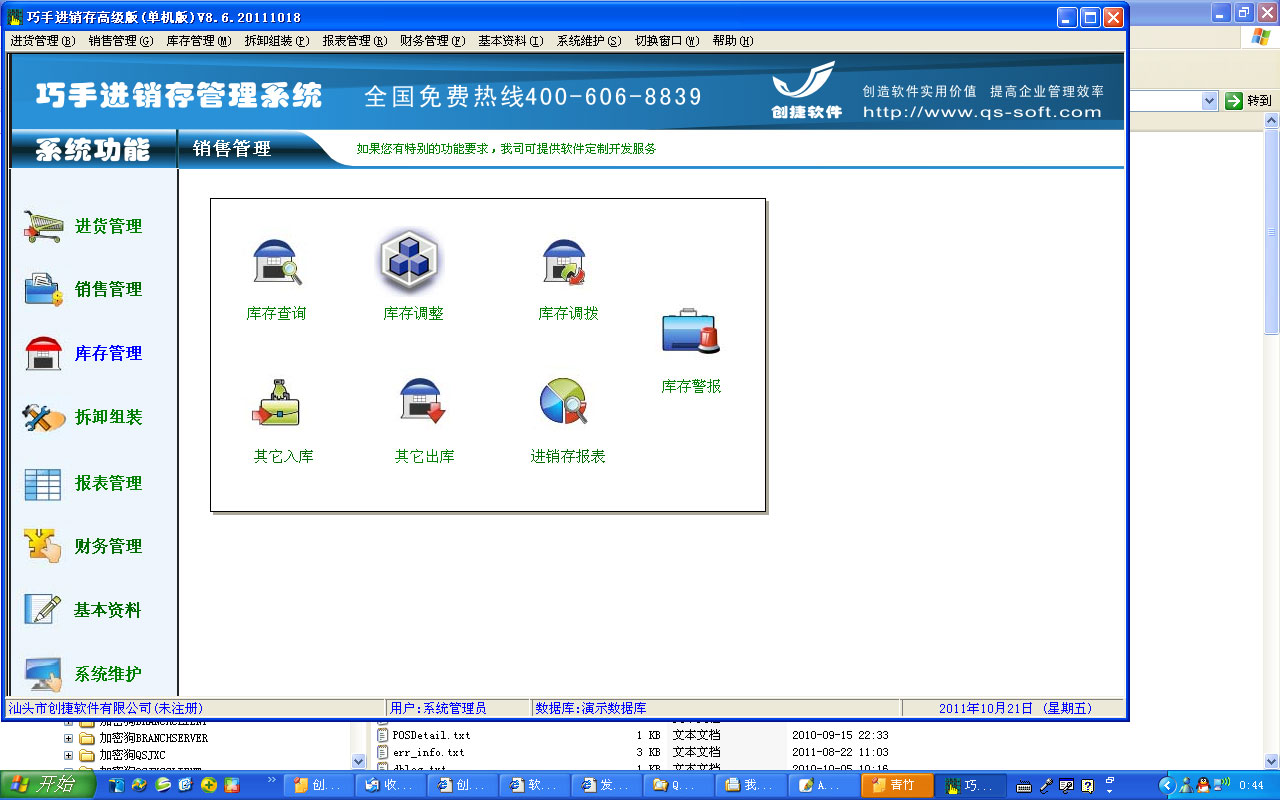Open the 库存调拨 inventory transfer icon
The height and width of the screenshot is (800, 1280).
[x=565, y=263]
